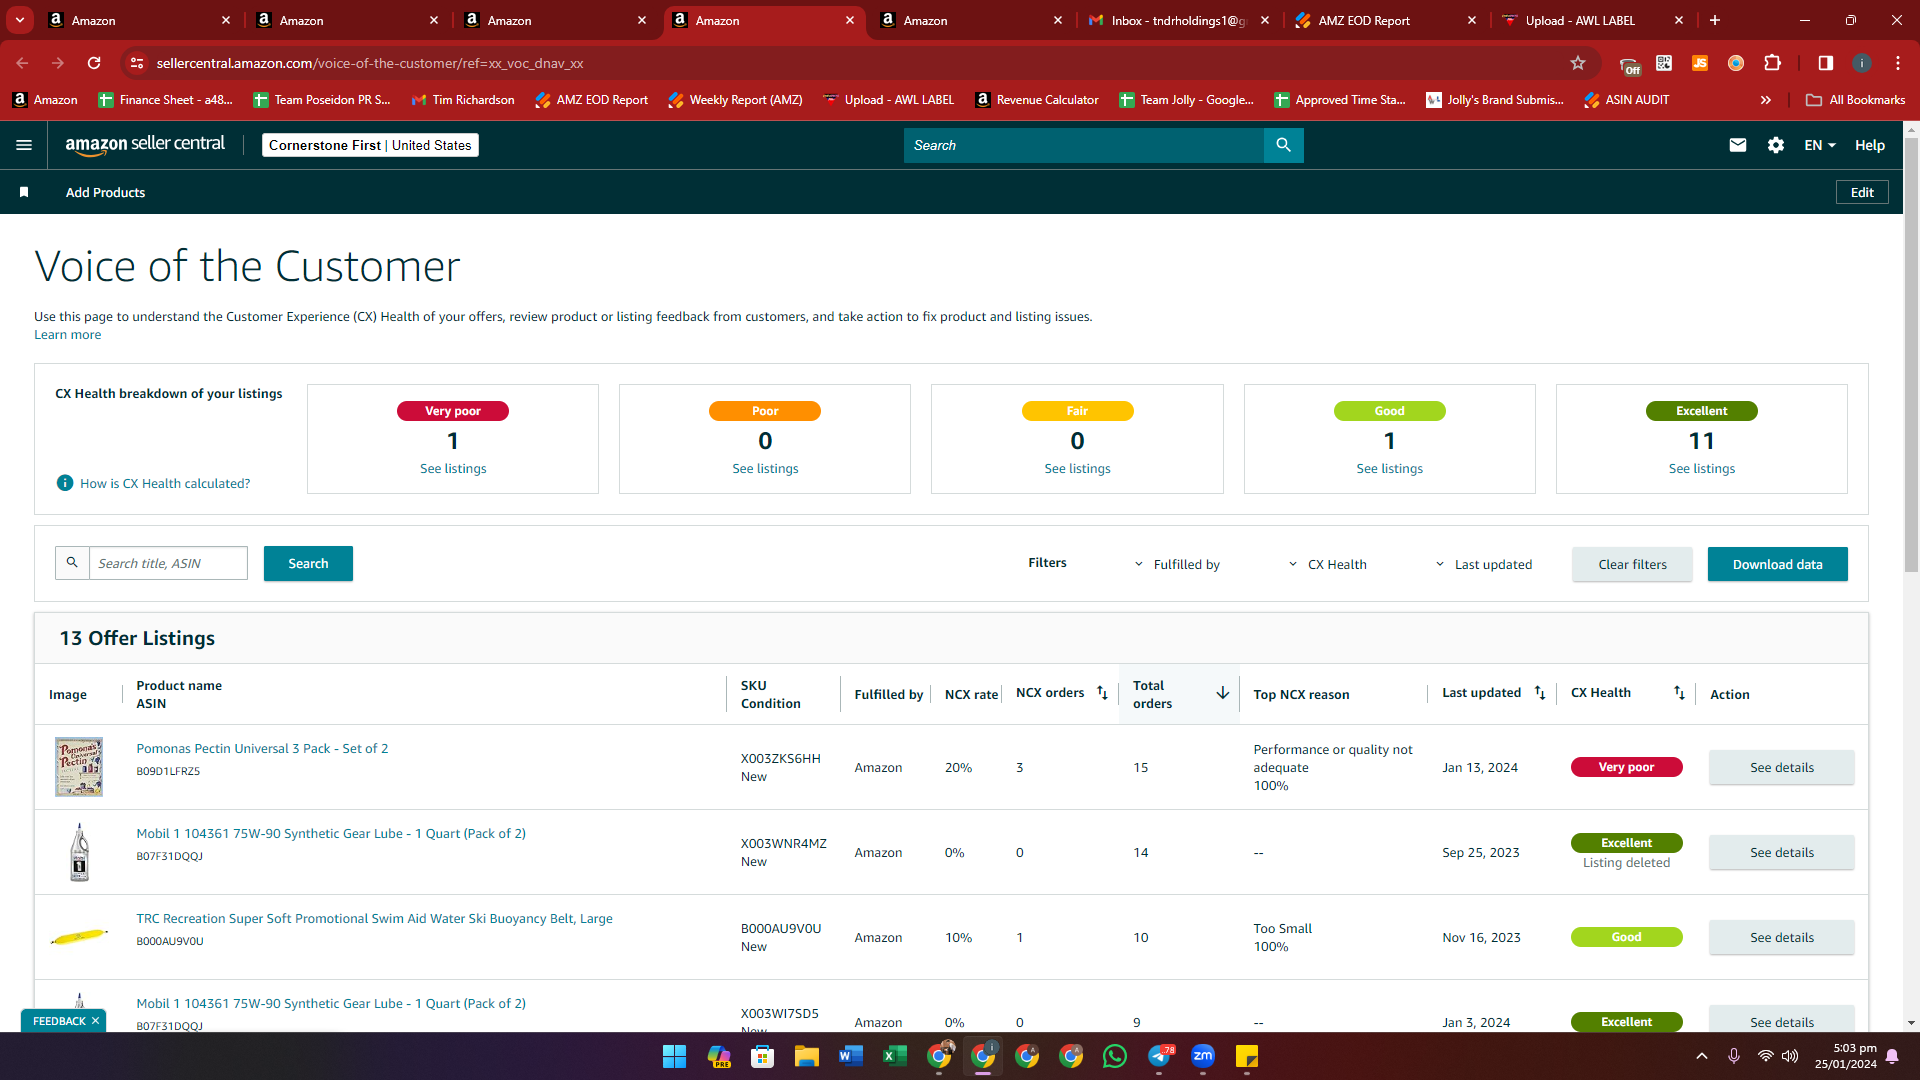Reload the page
Viewport: 1920px width, 1080px height.
[x=94, y=63]
